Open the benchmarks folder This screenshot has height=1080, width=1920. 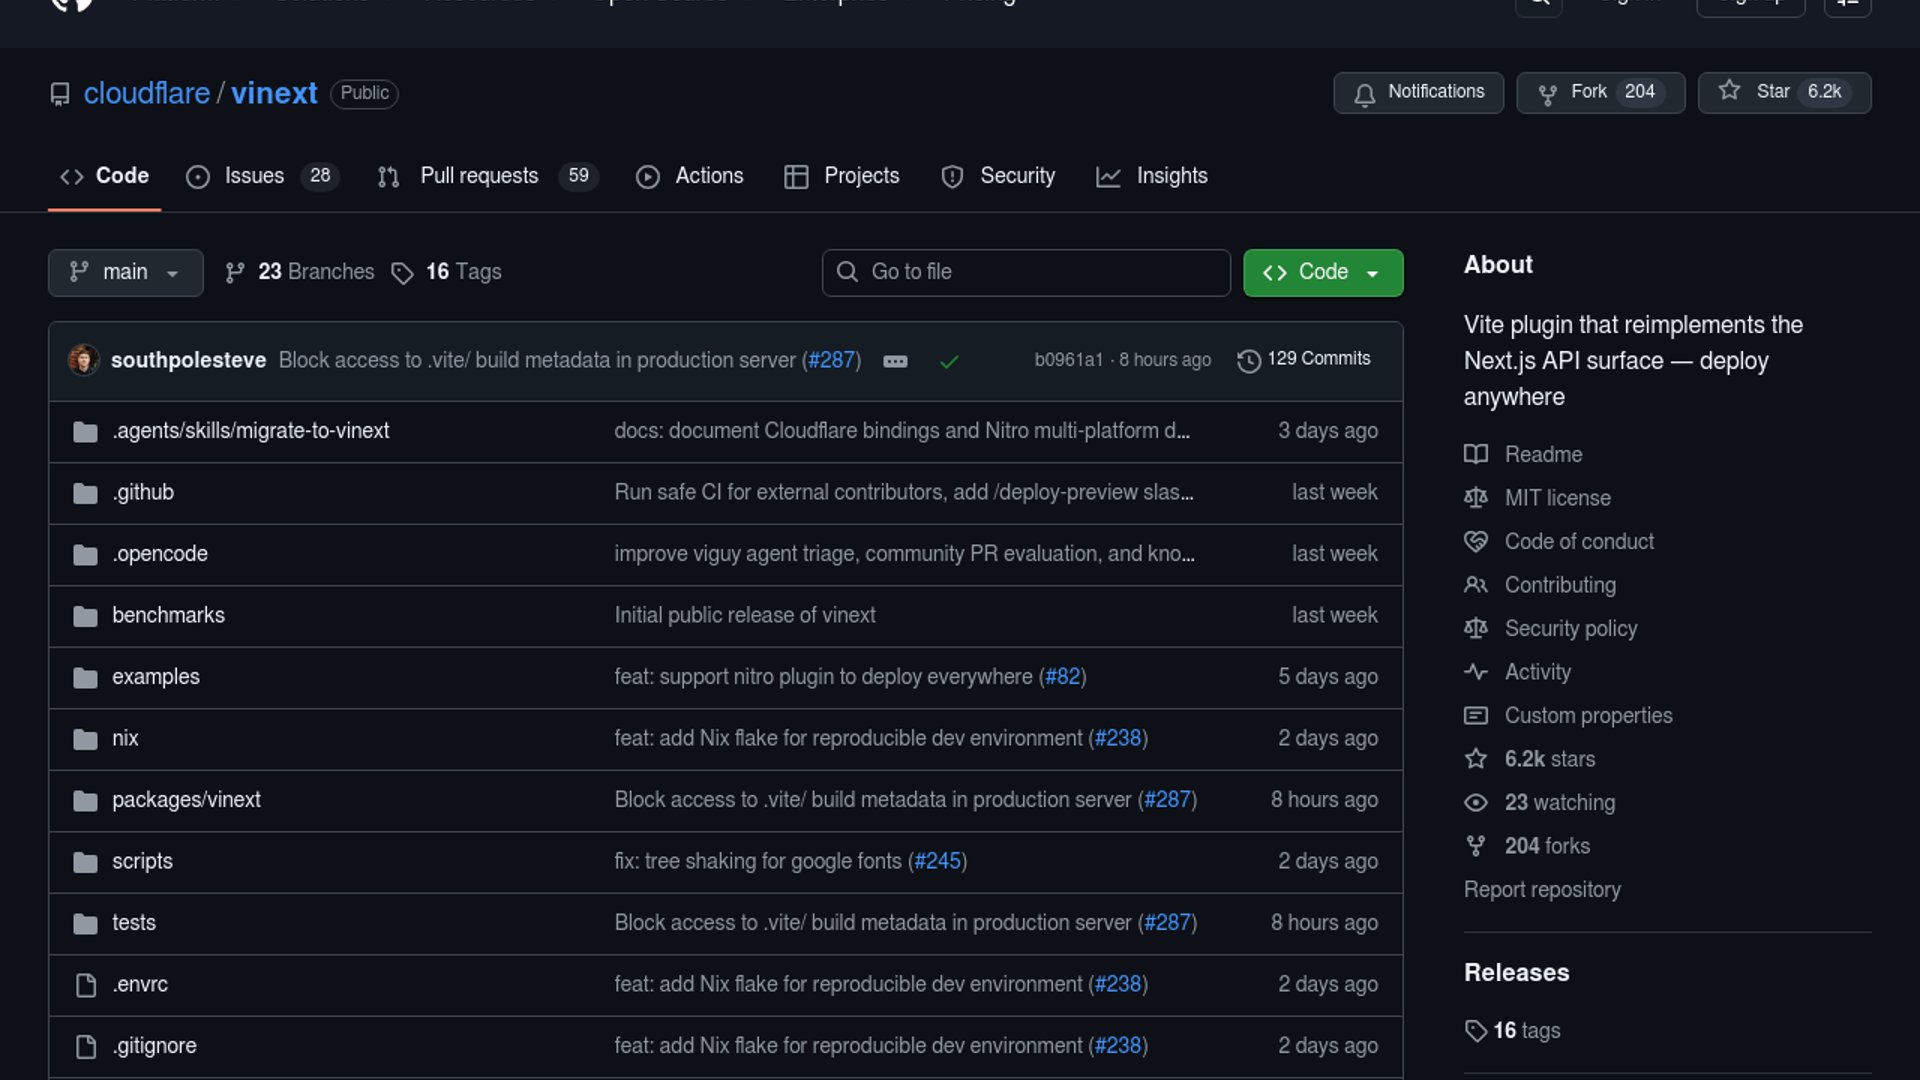(168, 615)
